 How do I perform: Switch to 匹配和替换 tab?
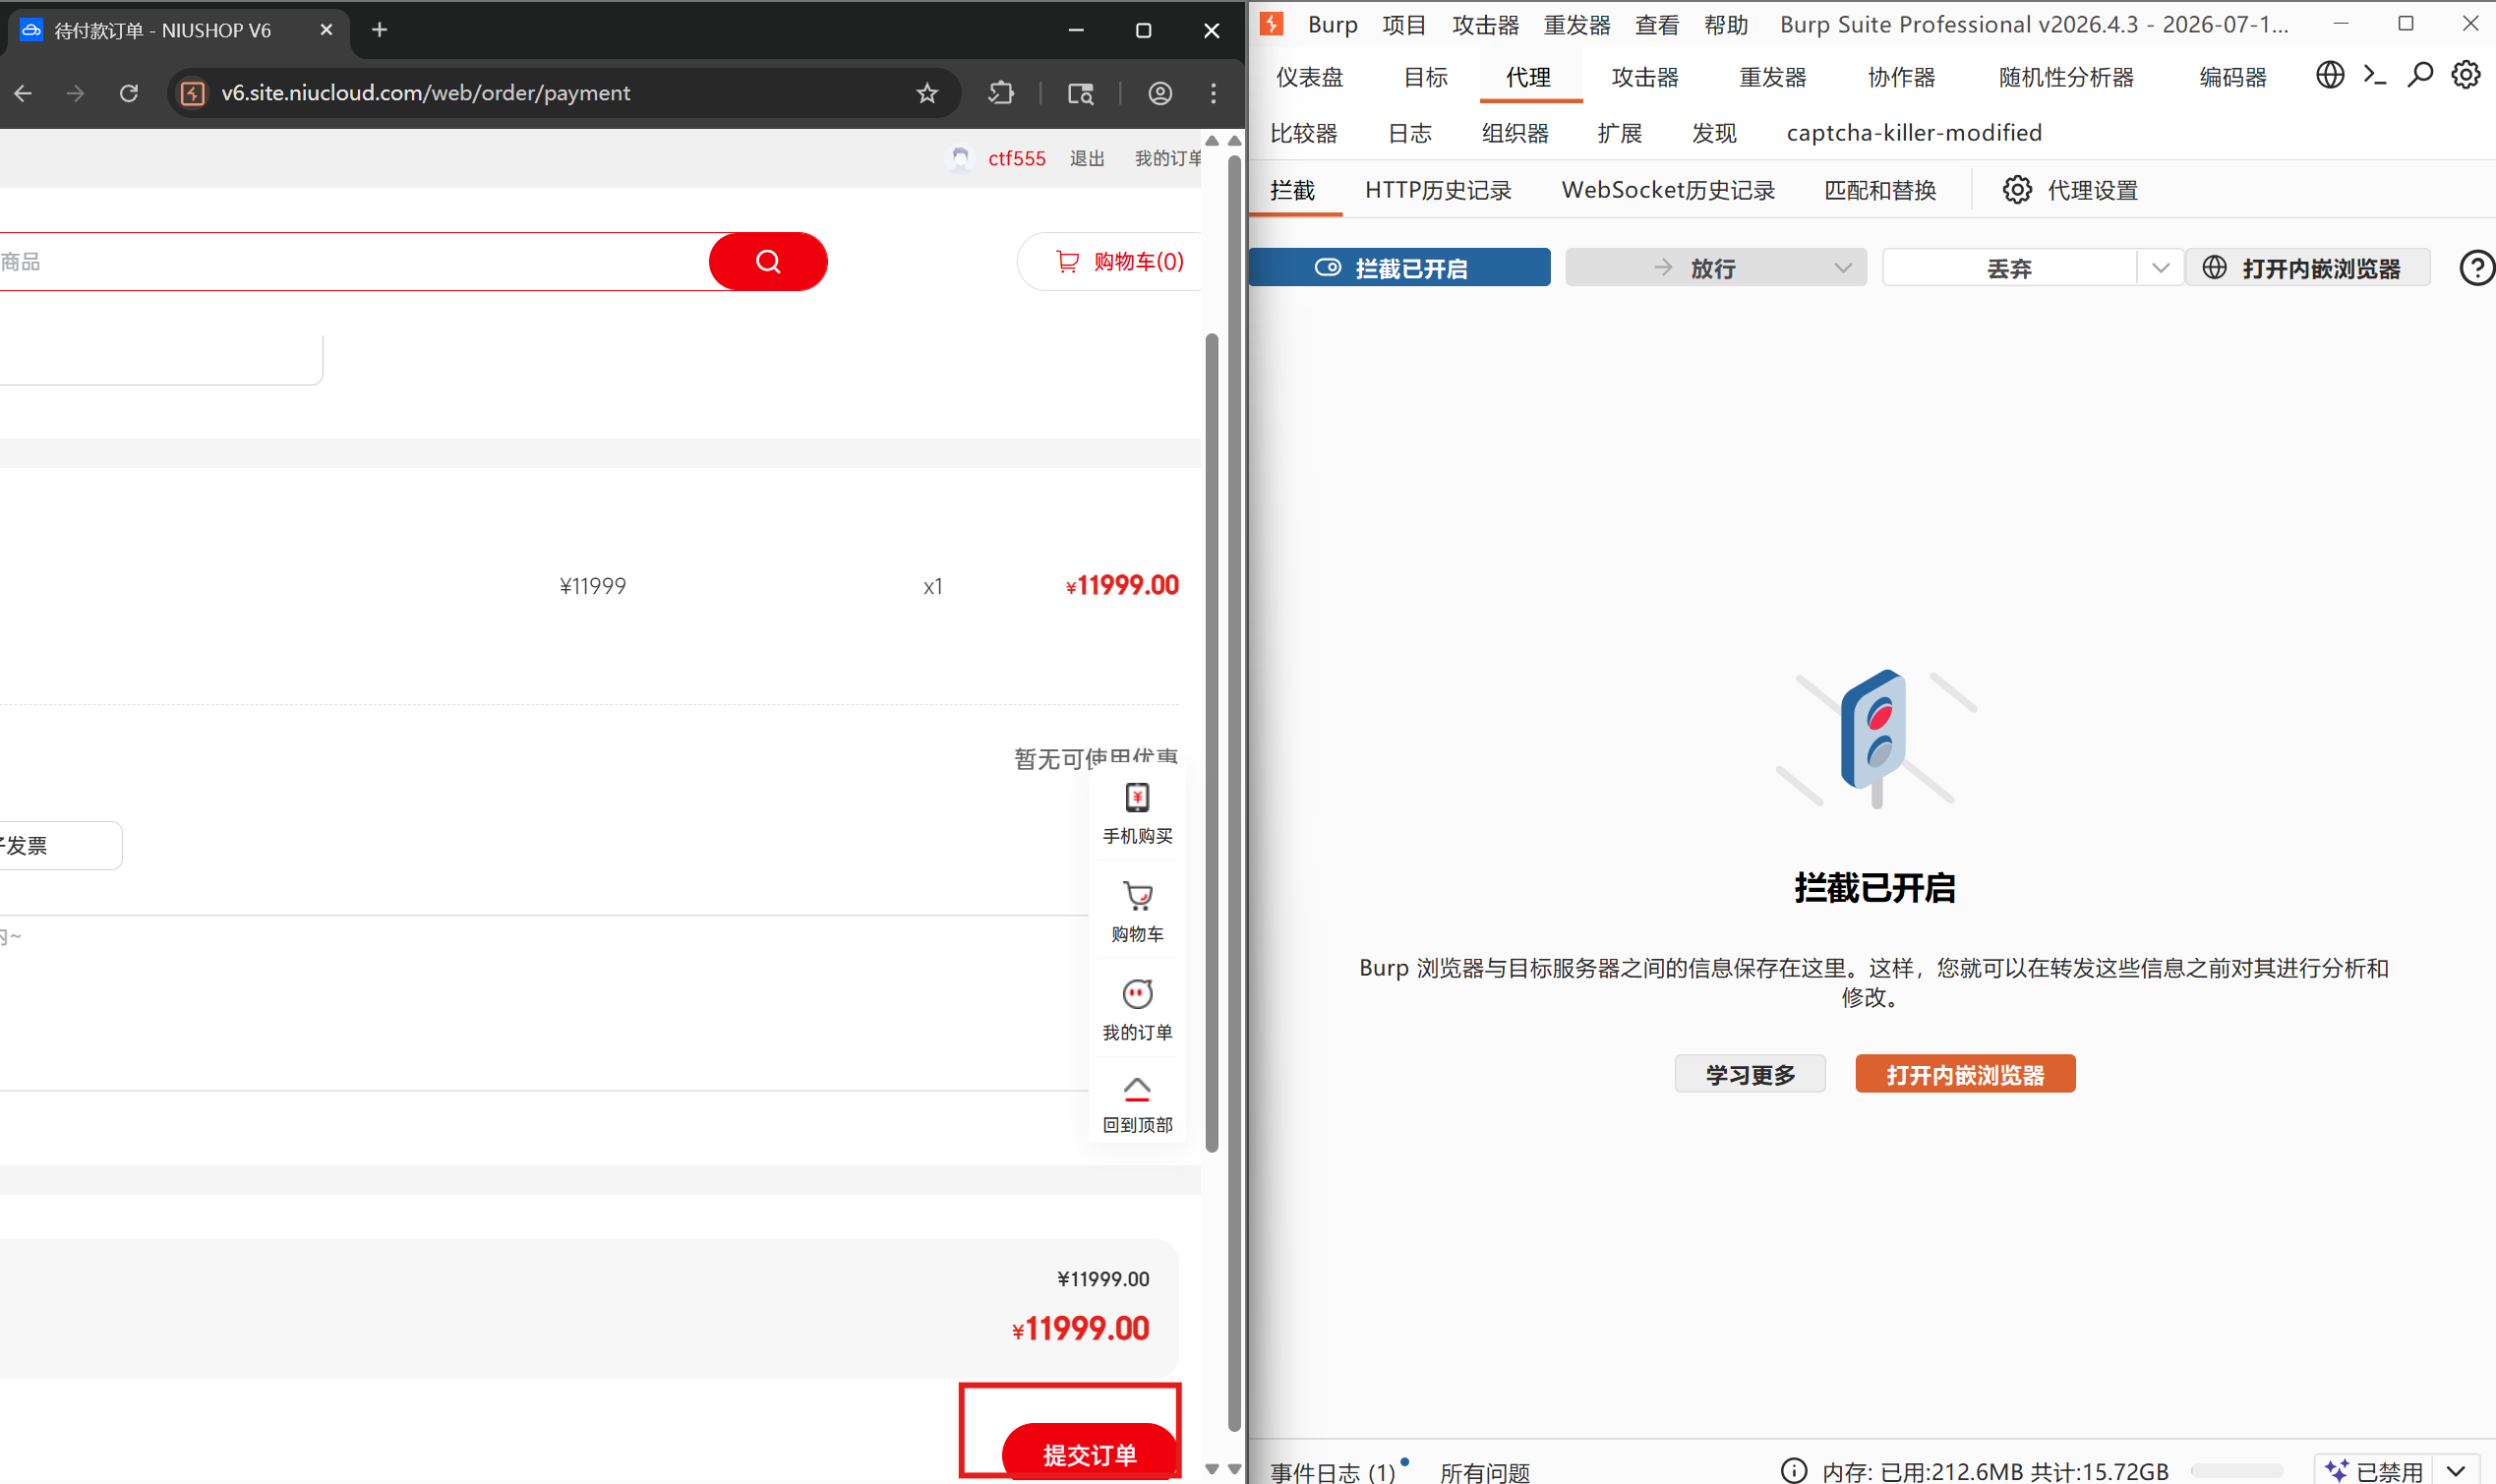1880,190
